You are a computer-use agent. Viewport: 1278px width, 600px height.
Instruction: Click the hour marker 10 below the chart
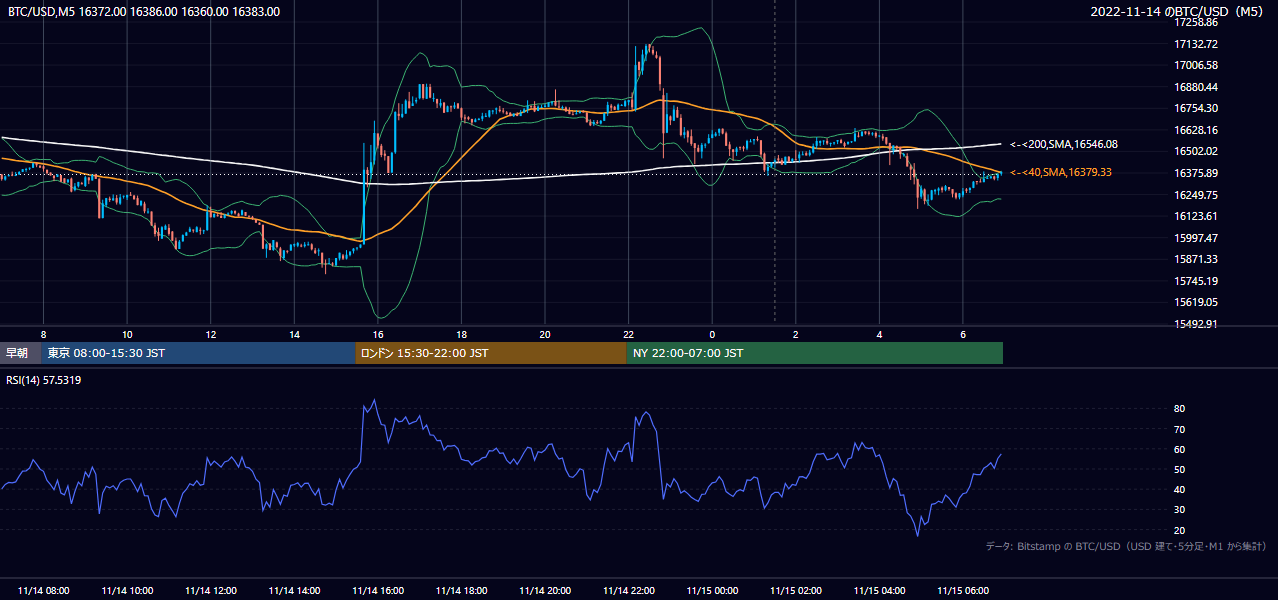tap(127, 334)
